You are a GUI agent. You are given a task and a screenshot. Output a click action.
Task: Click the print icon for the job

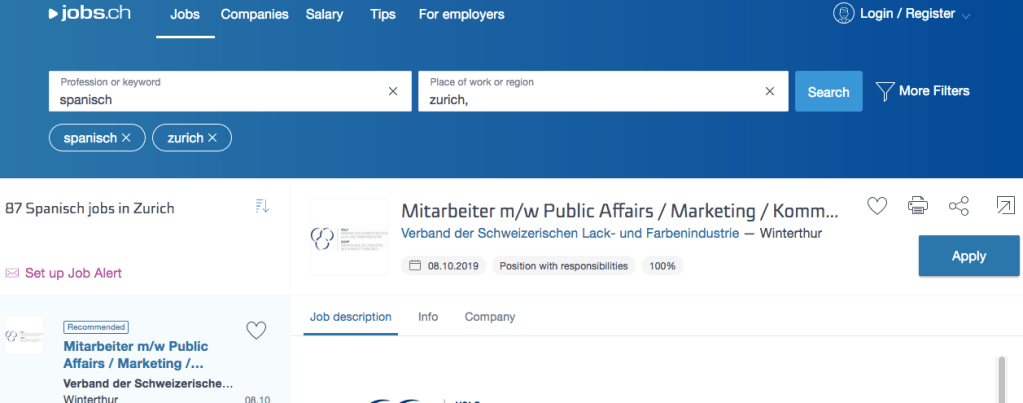click(917, 206)
